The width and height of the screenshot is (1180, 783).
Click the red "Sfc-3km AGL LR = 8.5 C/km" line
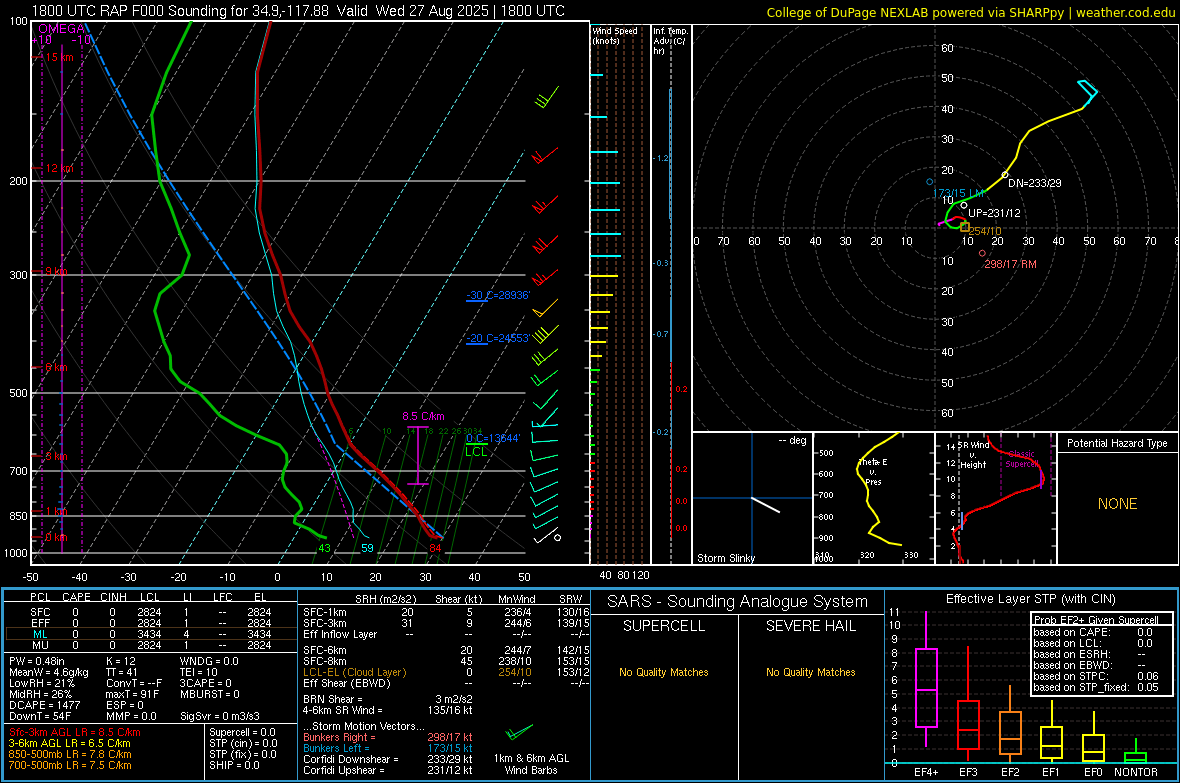pos(75,732)
